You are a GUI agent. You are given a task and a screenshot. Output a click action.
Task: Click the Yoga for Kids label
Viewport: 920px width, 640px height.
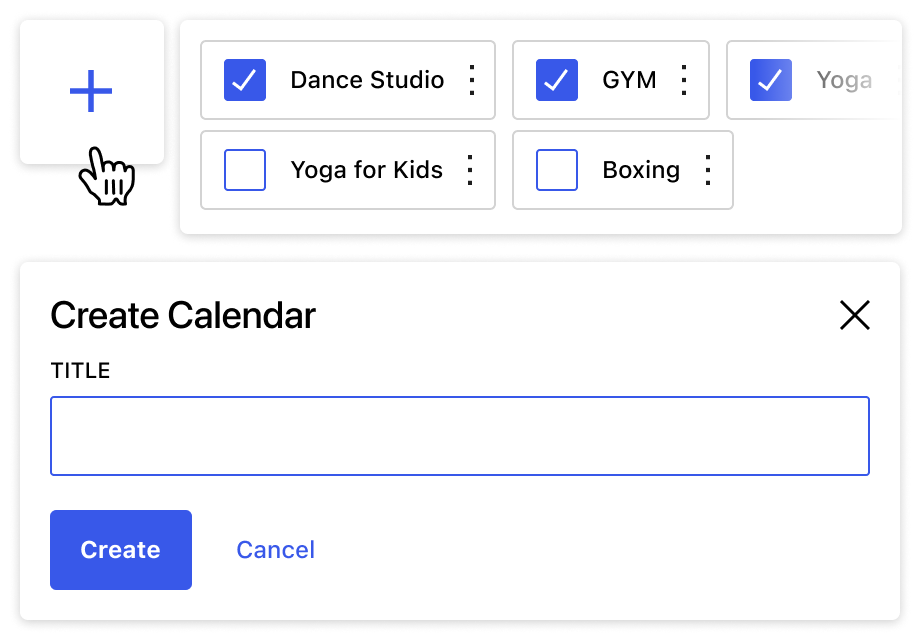366,170
